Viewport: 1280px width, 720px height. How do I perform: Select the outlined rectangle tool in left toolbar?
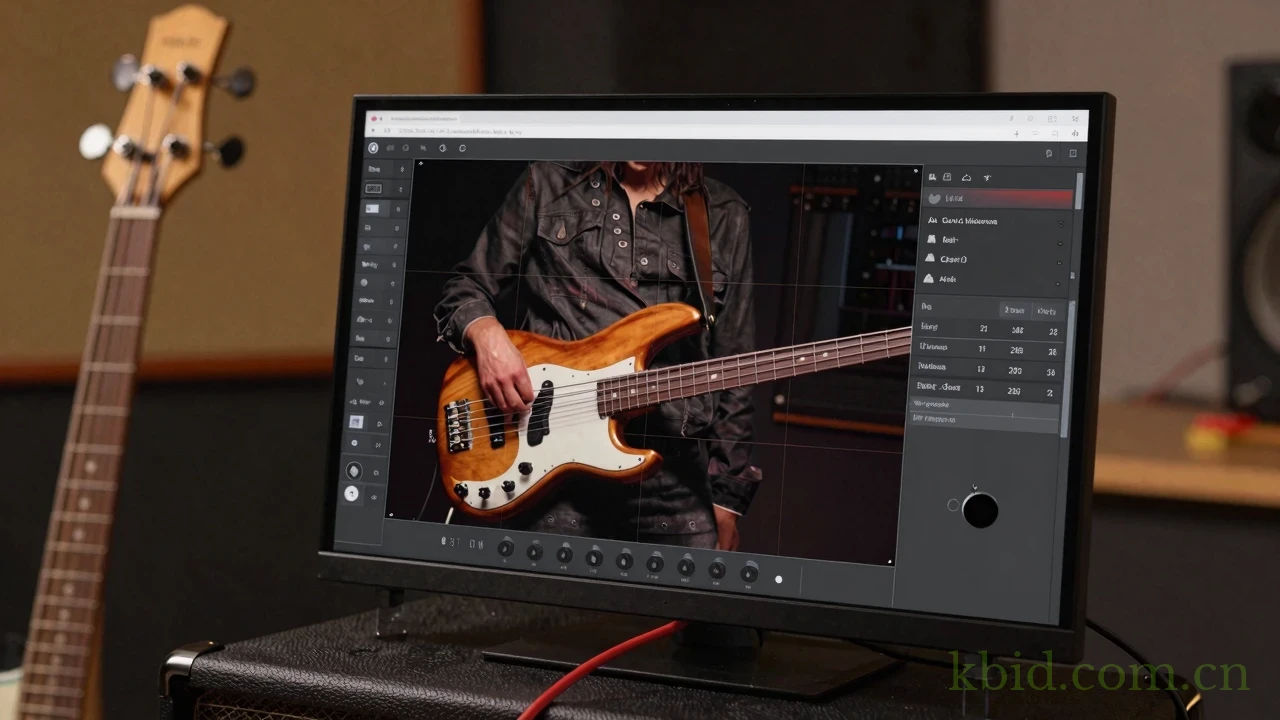374,188
